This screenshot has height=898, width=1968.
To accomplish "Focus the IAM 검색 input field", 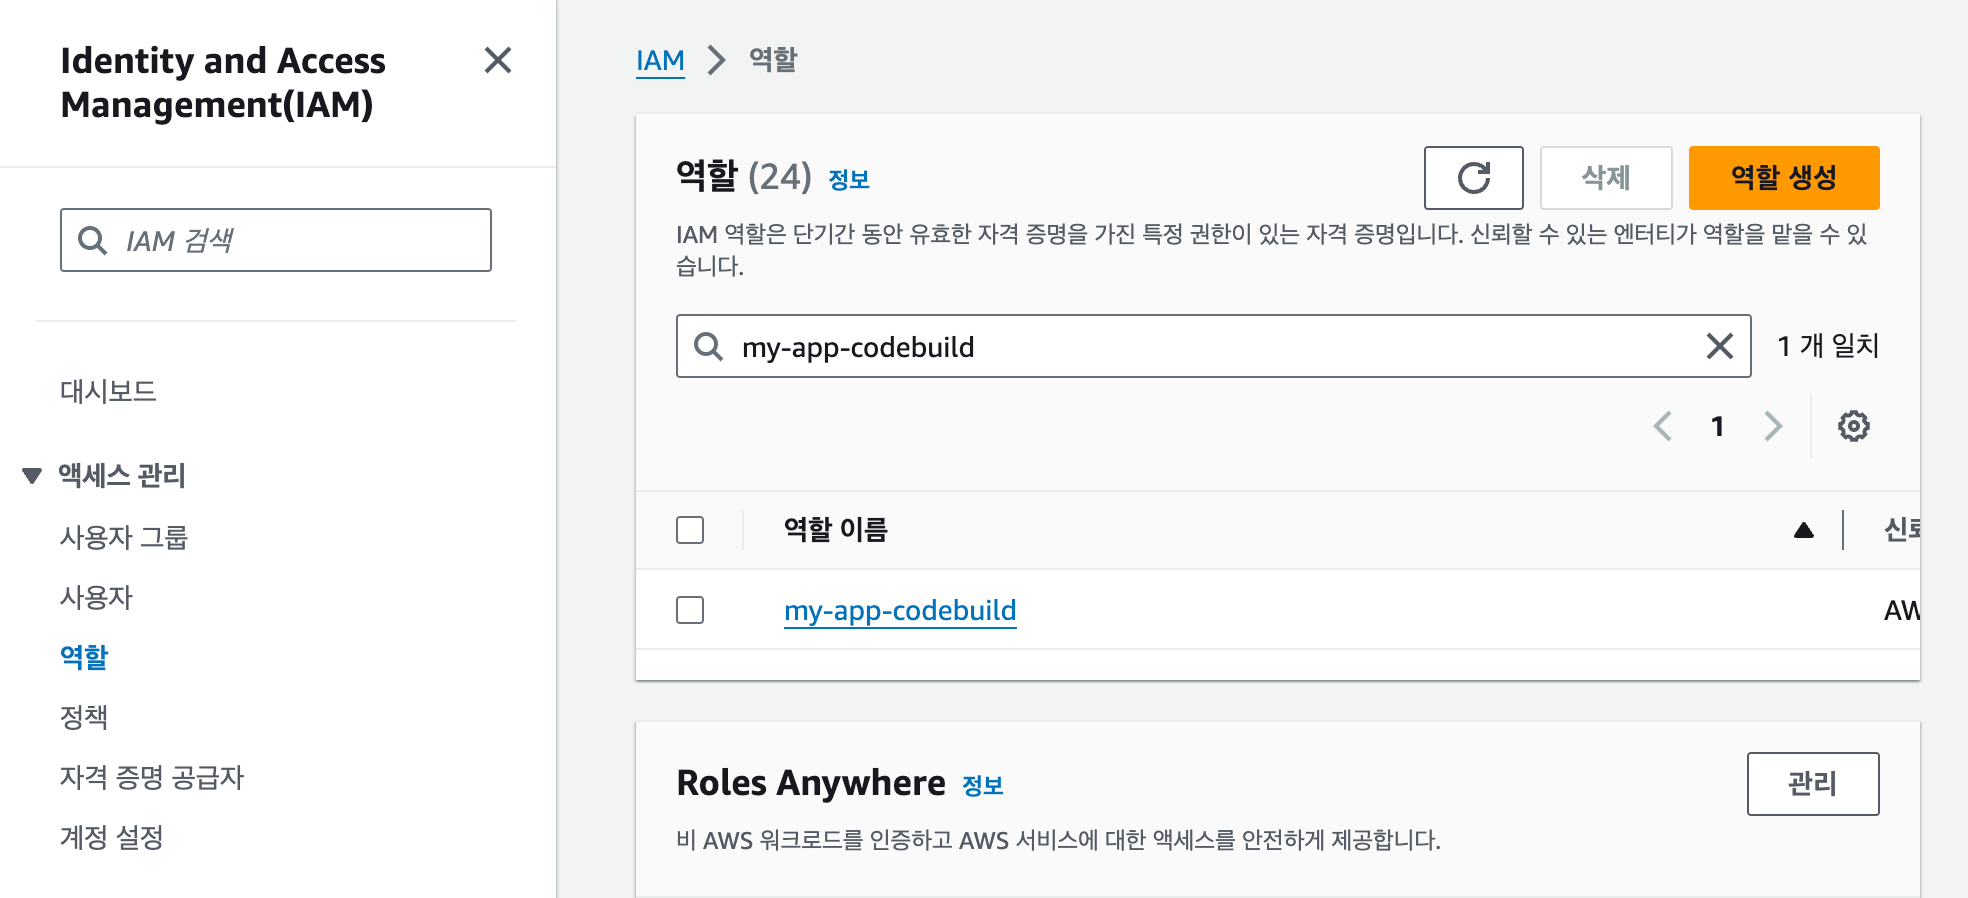I will coord(276,240).
